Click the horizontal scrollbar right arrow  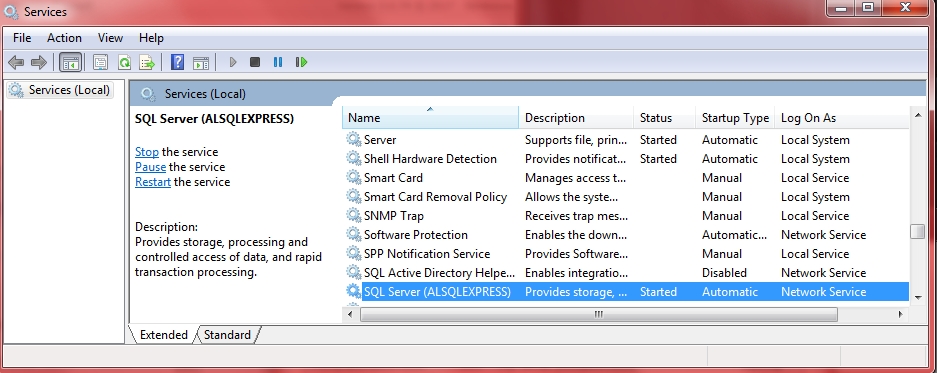[901, 314]
